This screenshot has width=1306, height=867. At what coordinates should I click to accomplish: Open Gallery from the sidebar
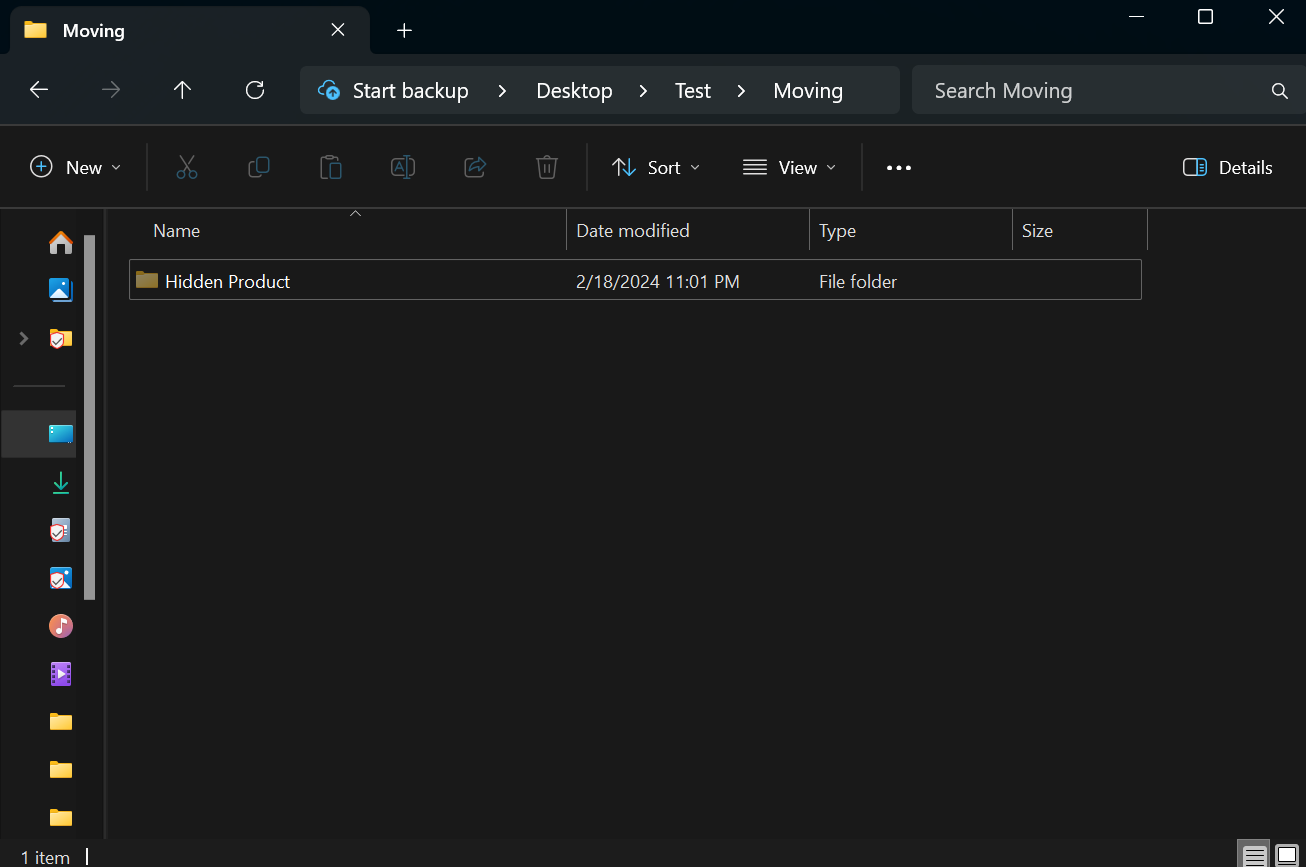61,290
